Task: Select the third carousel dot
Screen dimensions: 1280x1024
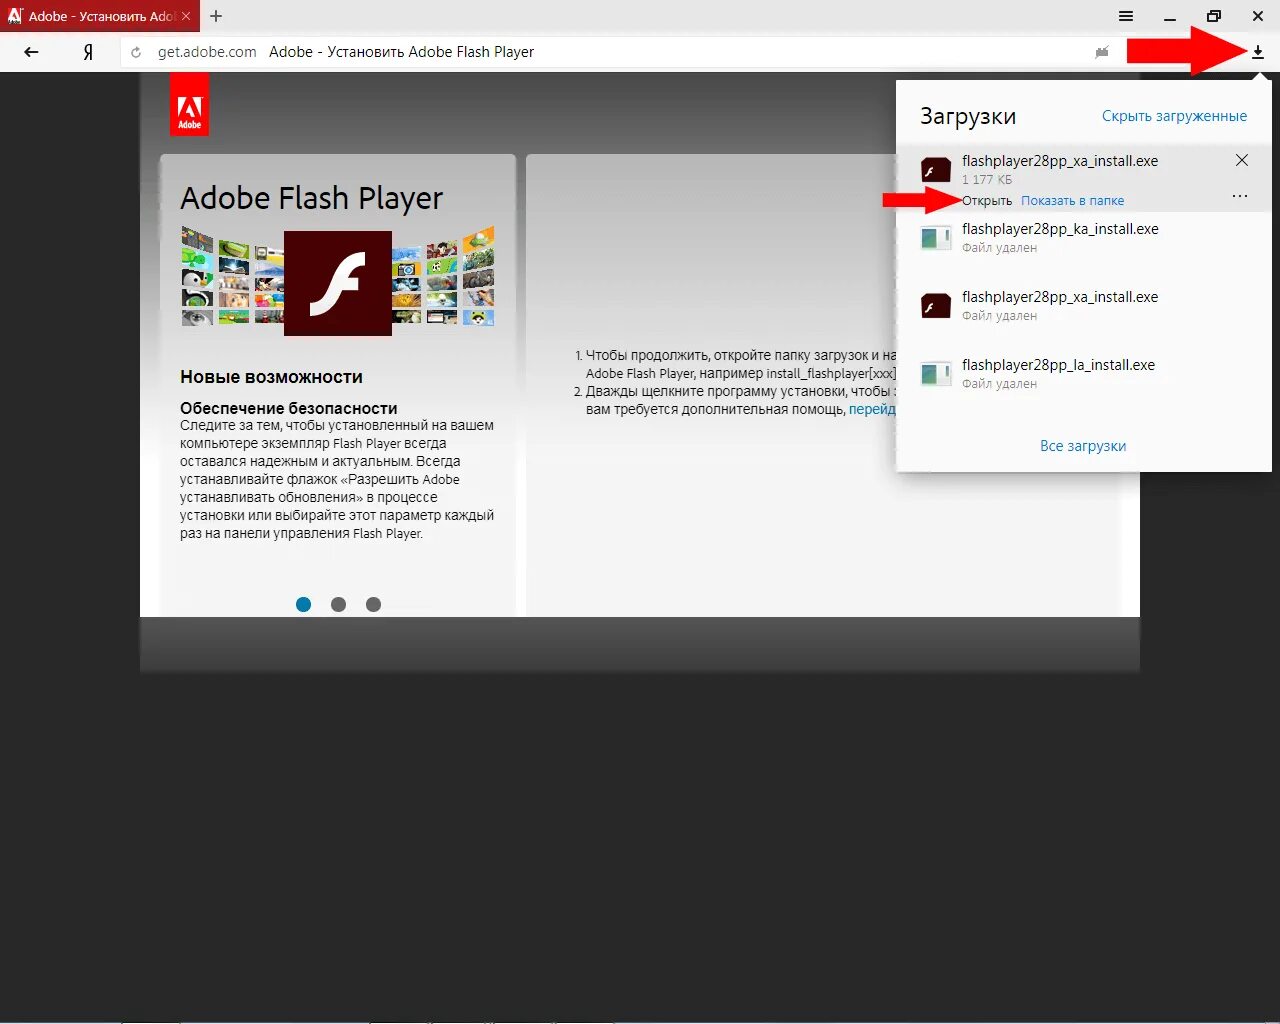Action: point(373,604)
